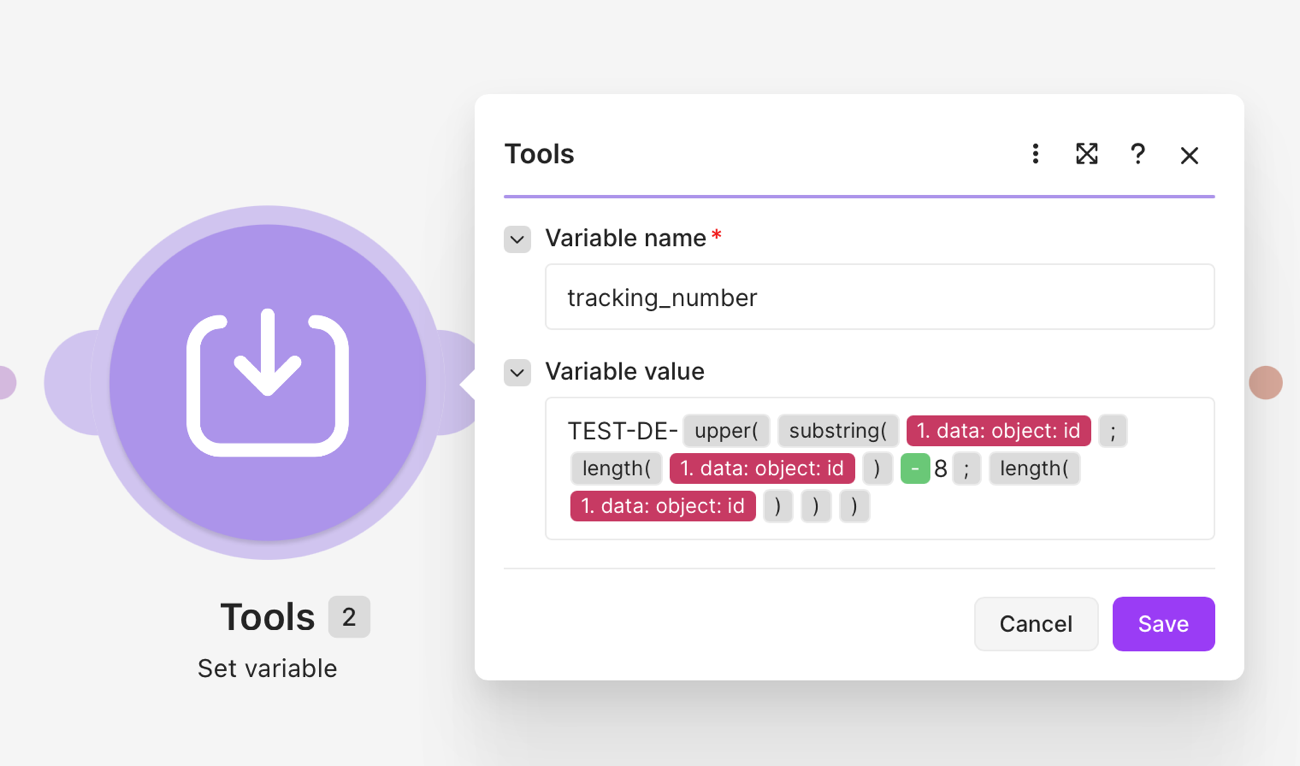1300x766 pixels.
Task: Click the bold Tools label below the module circle
Action: (x=267, y=617)
